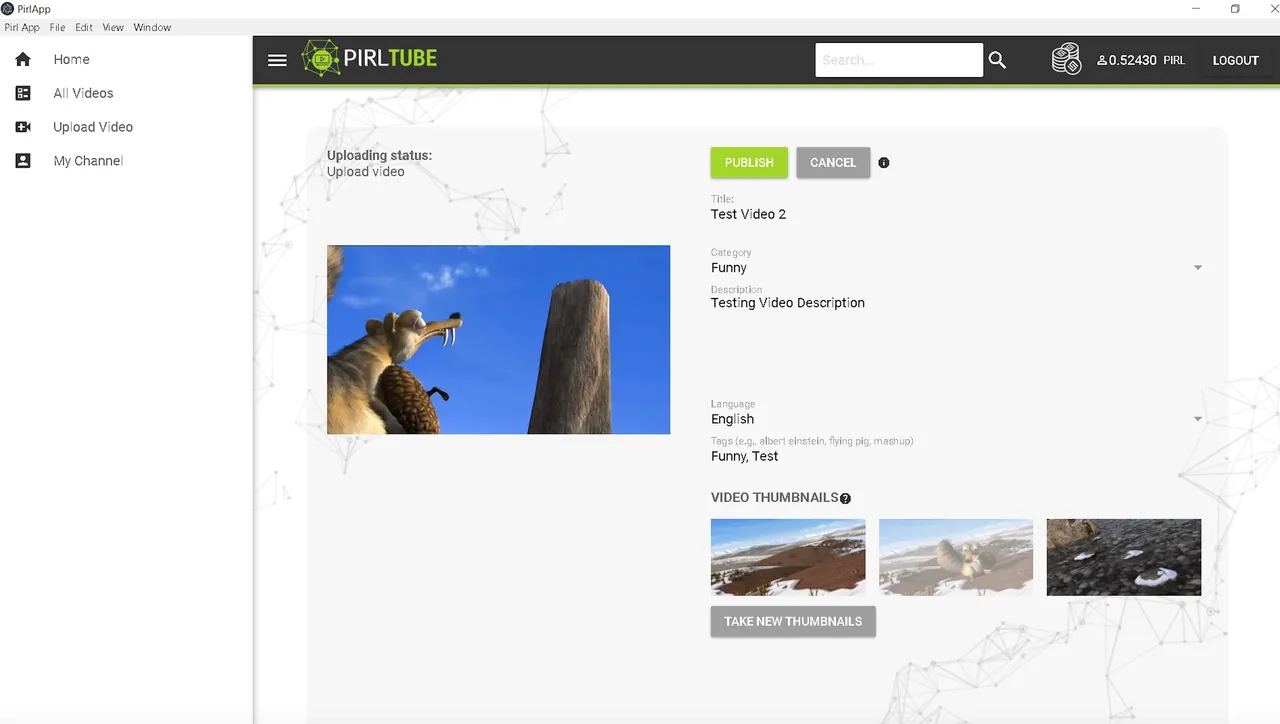Click the help icon beside Video Thumbnails
Image resolution: width=1280 pixels, height=724 pixels.
(845, 498)
